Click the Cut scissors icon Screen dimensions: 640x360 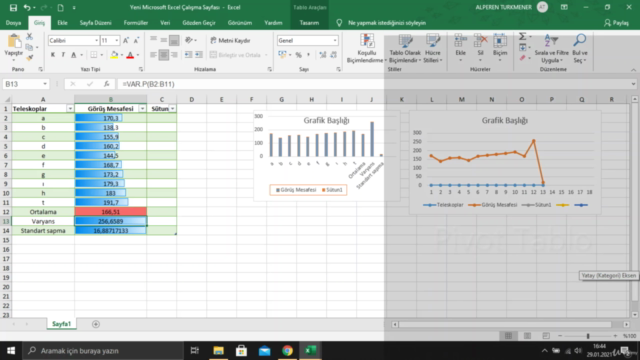[29, 37]
